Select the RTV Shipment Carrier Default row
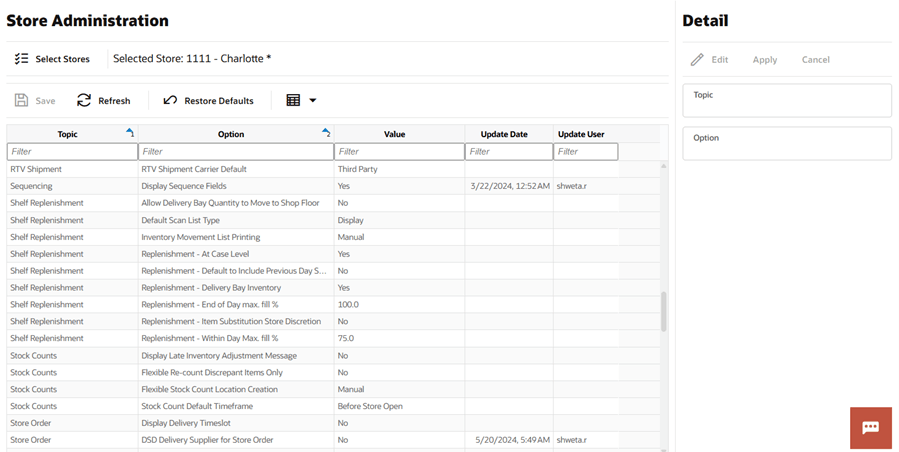Image resolution: width=899 pixels, height=452 pixels. (333, 169)
